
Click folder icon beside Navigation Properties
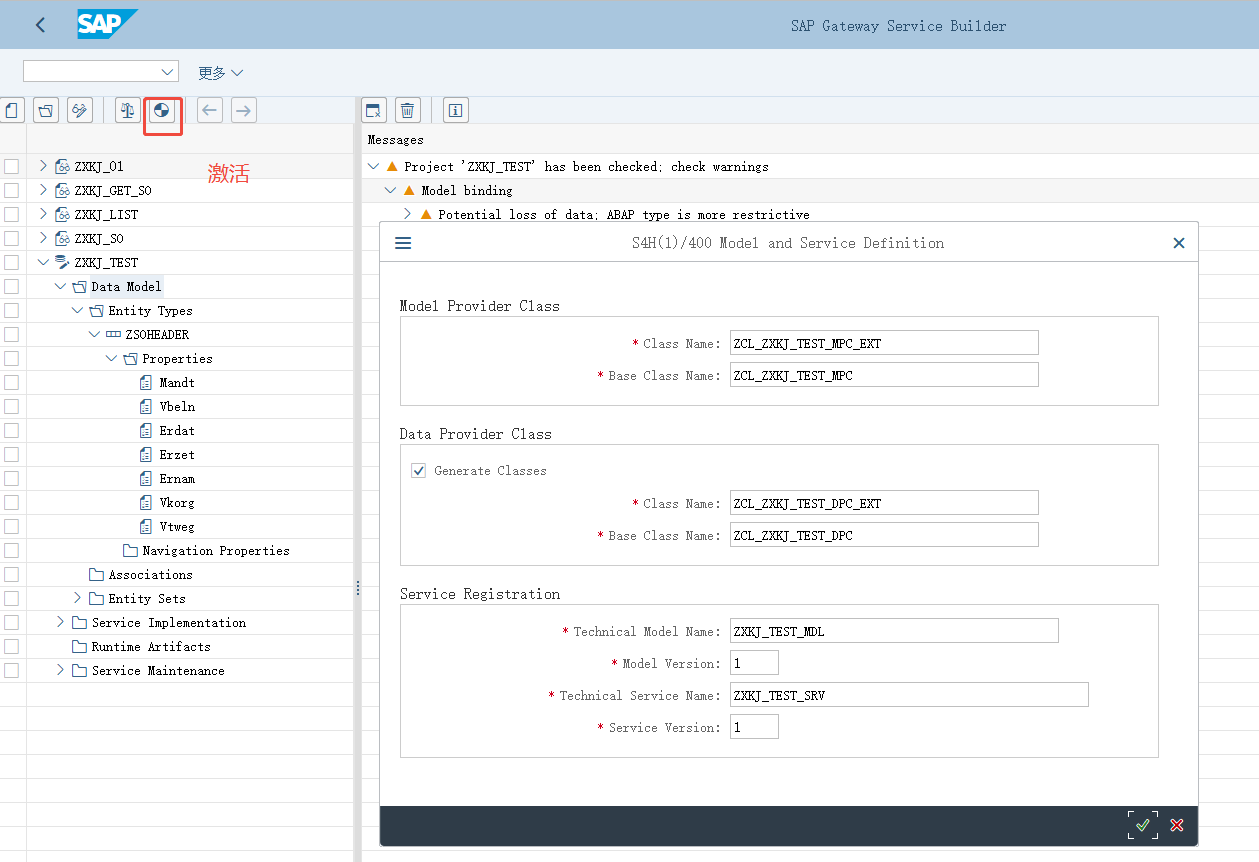(130, 550)
